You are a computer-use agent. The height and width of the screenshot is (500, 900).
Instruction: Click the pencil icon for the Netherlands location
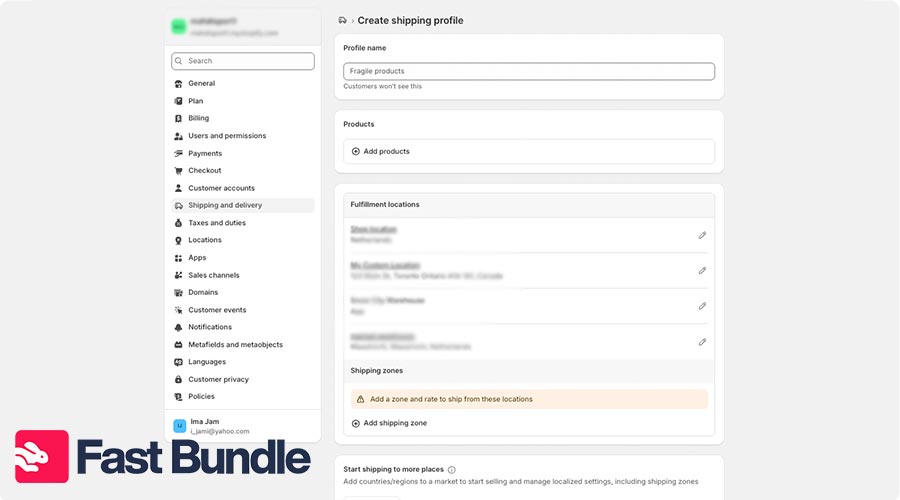(702, 235)
